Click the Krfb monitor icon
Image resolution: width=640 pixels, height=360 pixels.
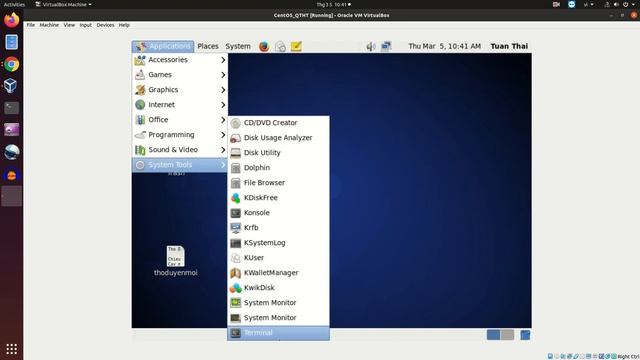click(x=236, y=228)
